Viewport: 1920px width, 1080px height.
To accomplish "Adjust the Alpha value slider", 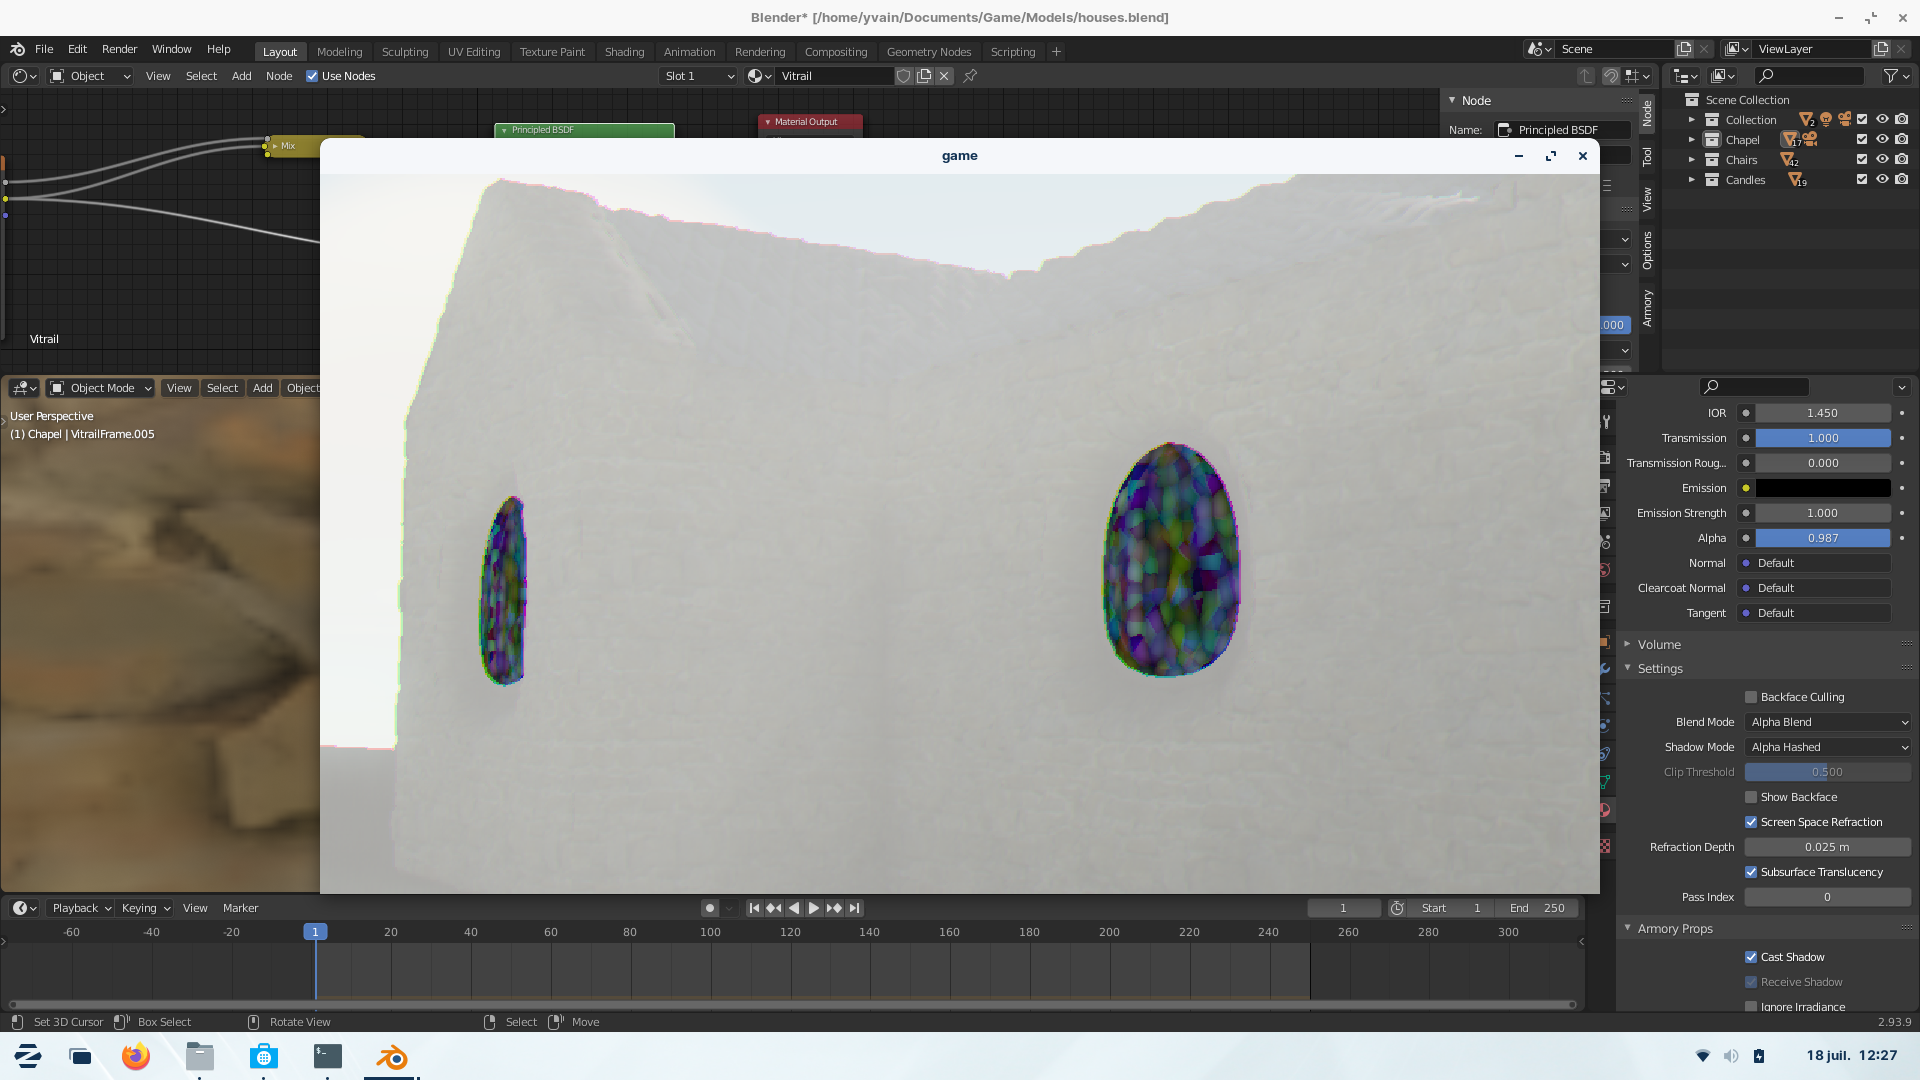I will [1822, 538].
